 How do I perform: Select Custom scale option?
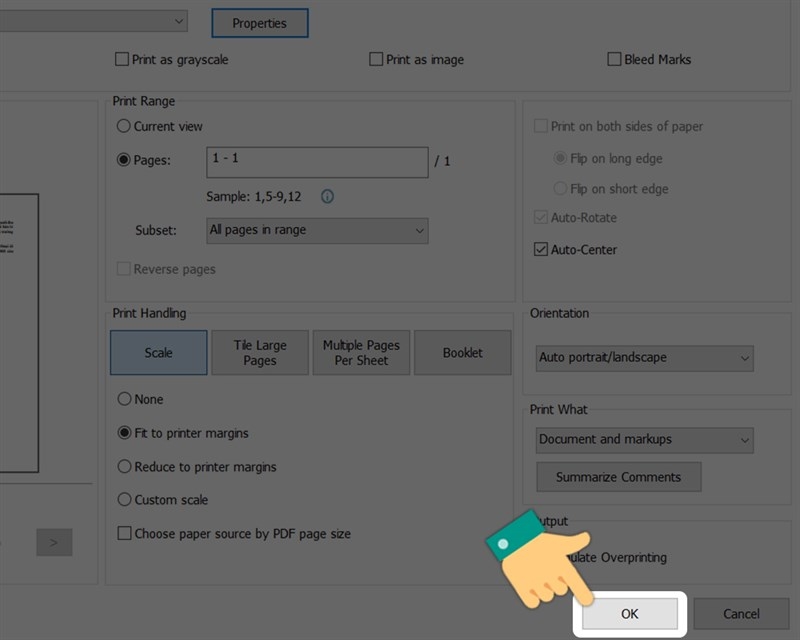coord(124,499)
